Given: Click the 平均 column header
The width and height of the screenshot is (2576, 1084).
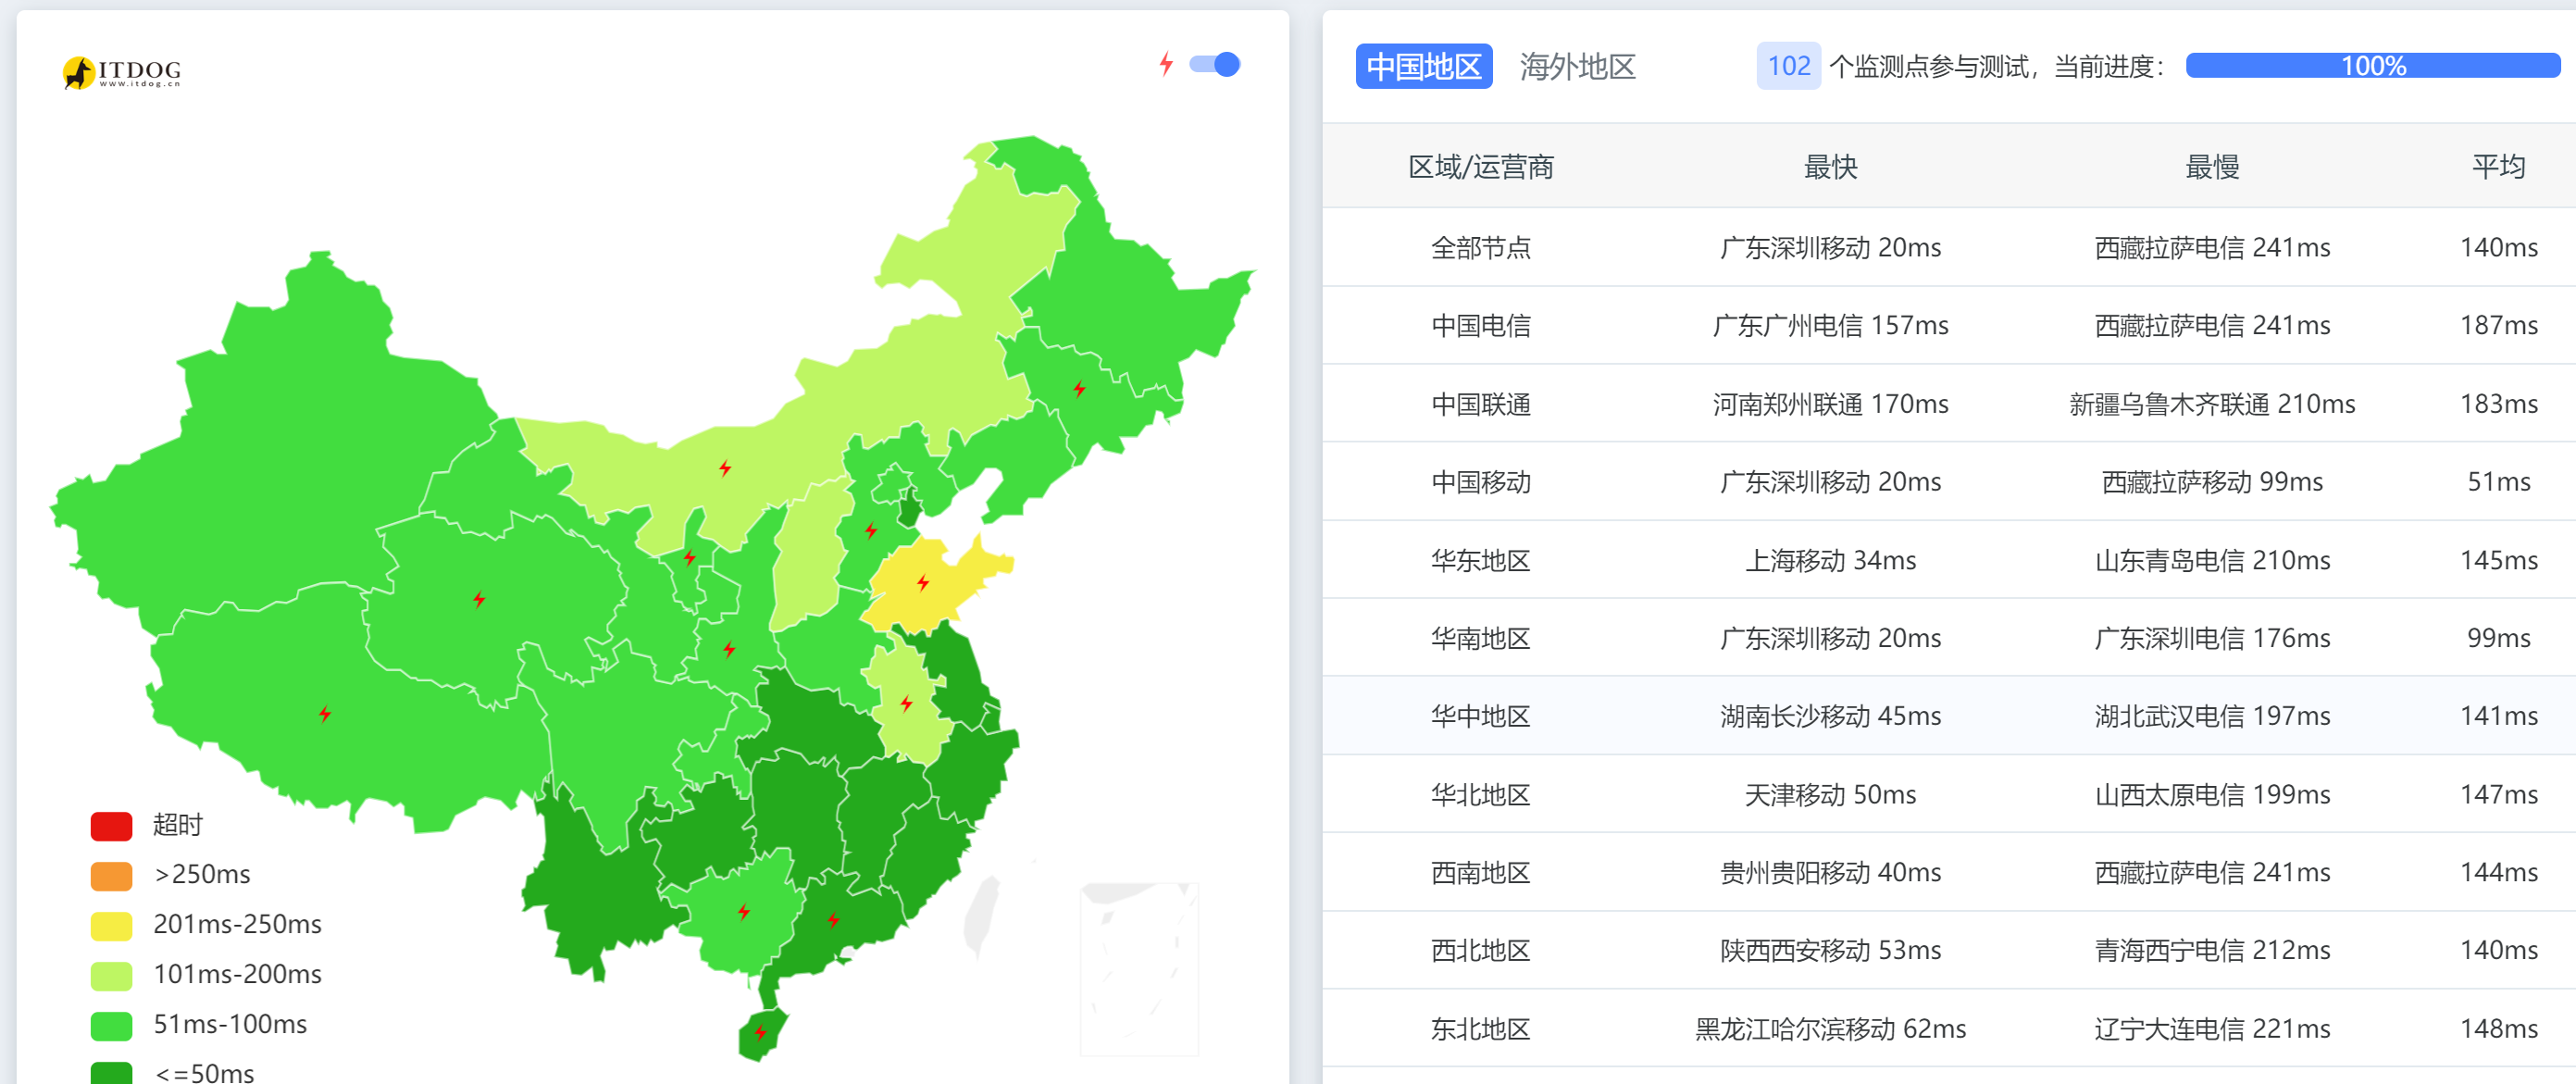Looking at the screenshot, I should click(2498, 167).
